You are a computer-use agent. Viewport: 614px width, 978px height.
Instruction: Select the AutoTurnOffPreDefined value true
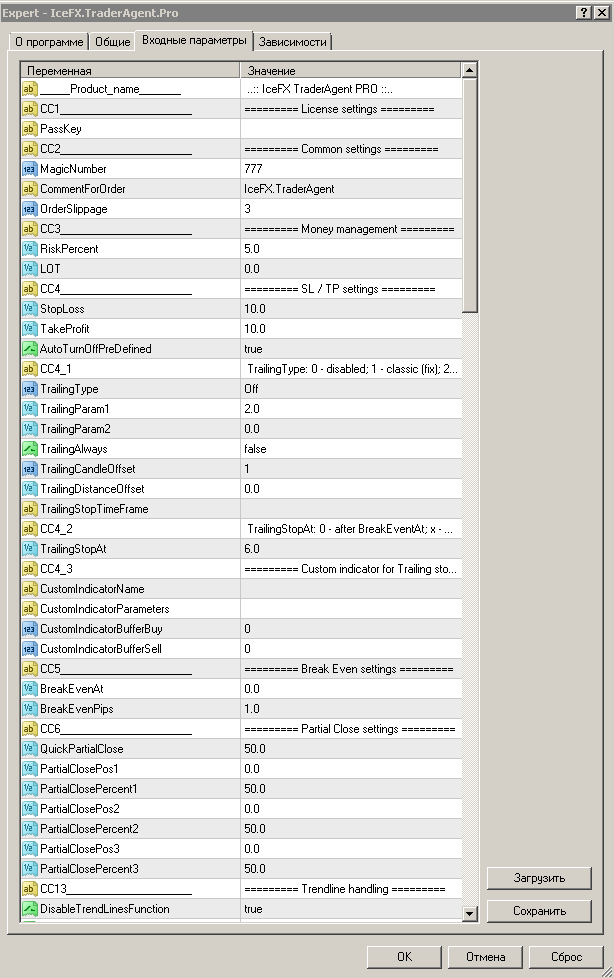[x=253, y=349]
